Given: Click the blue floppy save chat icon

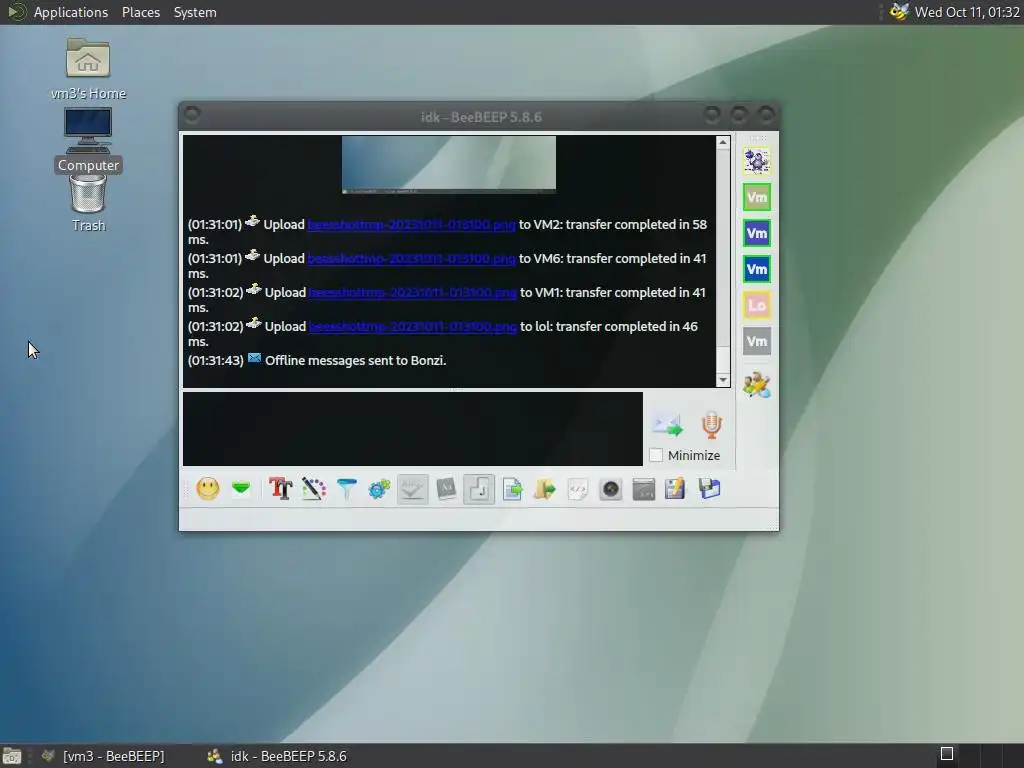Looking at the screenshot, I should (x=709, y=488).
